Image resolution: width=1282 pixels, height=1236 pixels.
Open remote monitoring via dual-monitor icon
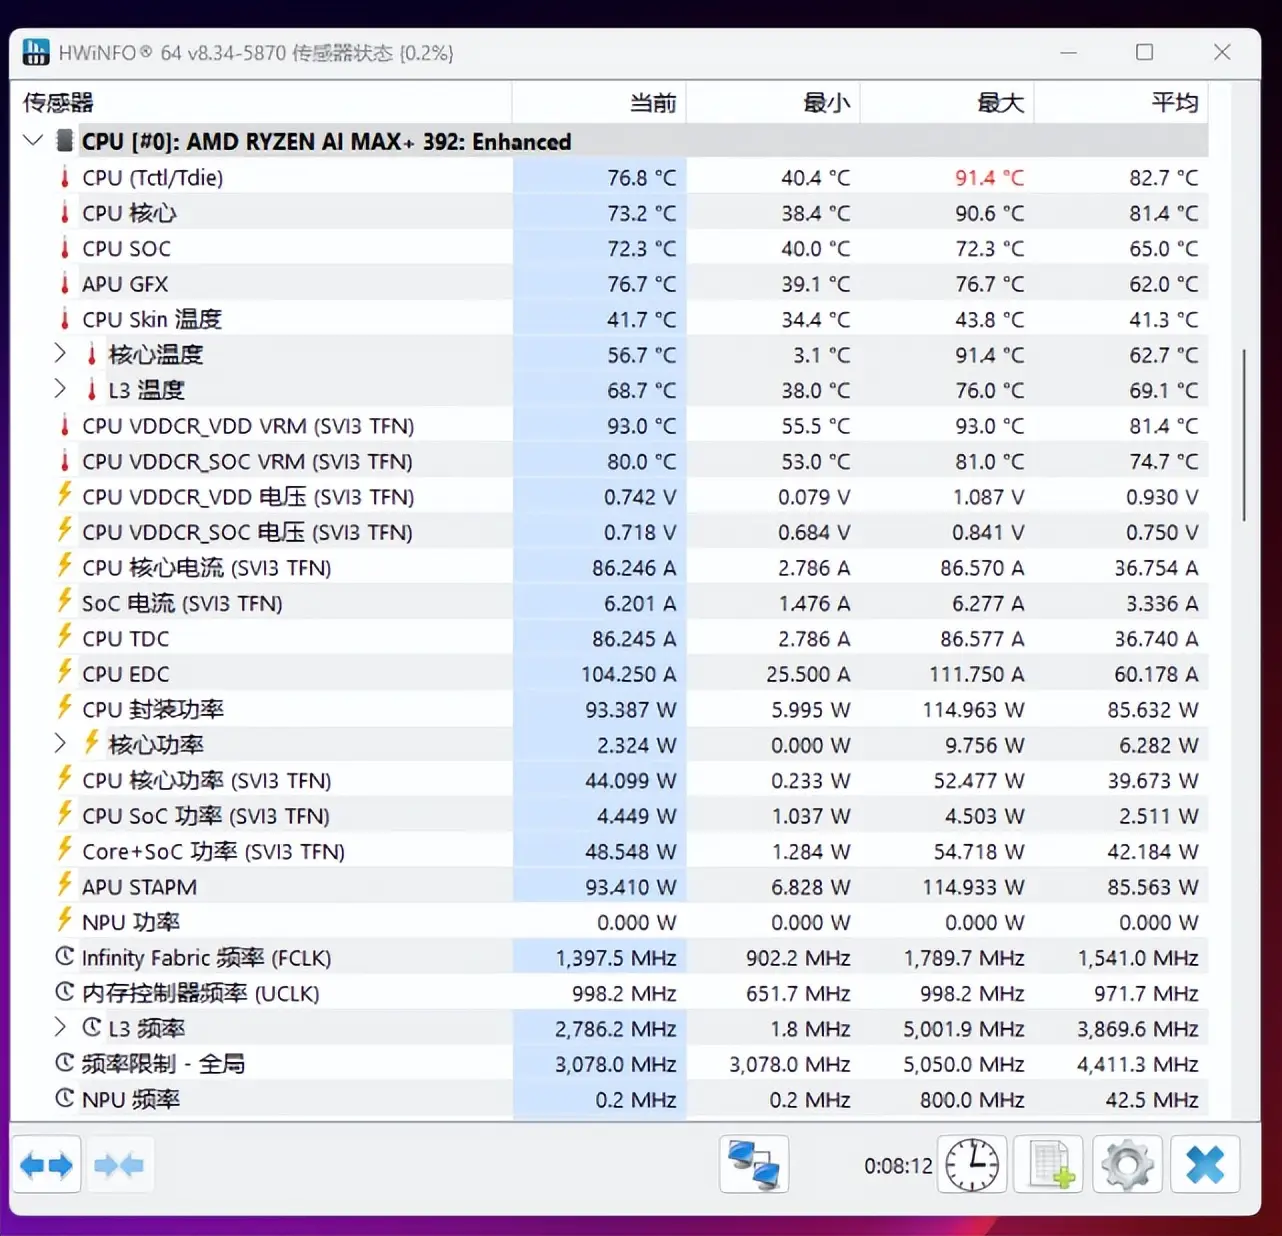click(753, 1164)
